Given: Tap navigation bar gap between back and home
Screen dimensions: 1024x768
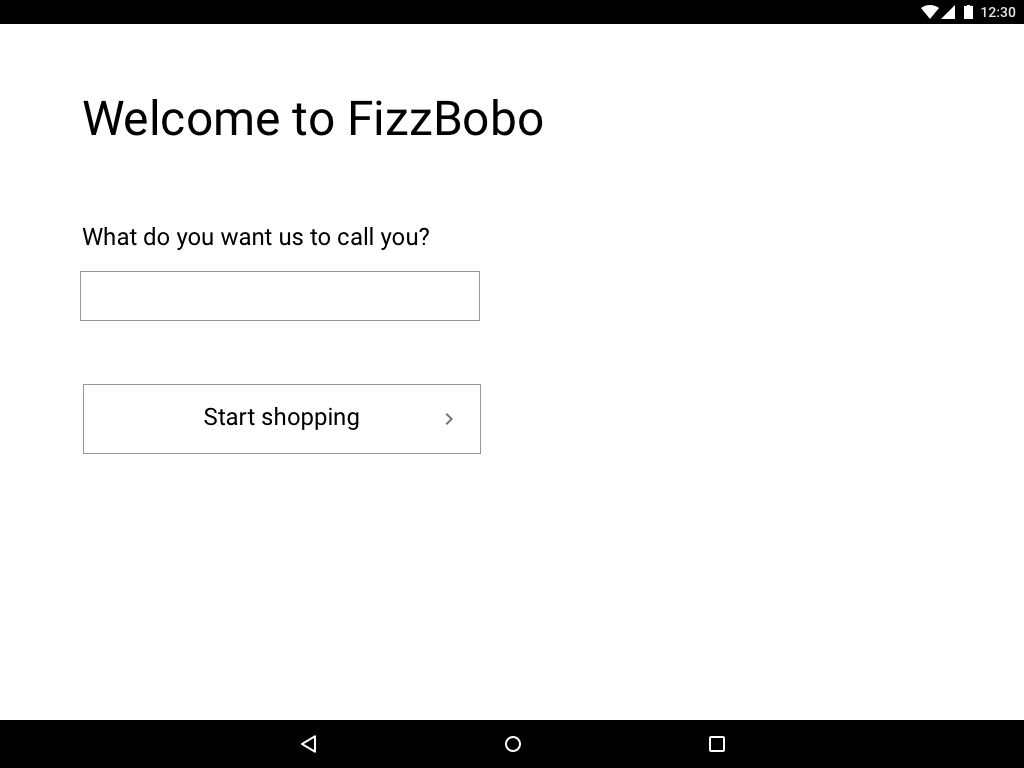Looking at the screenshot, I should (411, 744).
